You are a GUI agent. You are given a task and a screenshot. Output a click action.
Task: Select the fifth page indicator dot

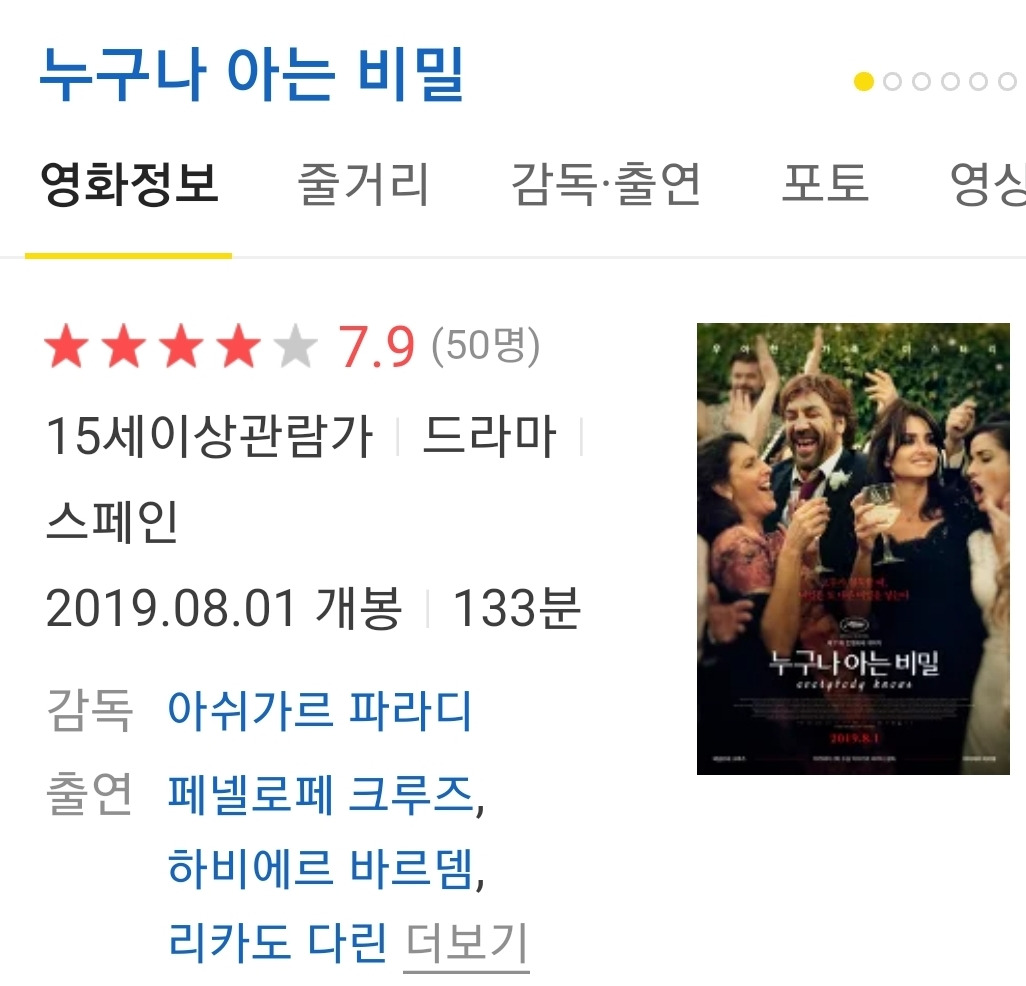pyautogui.click(x=979, y=82)
